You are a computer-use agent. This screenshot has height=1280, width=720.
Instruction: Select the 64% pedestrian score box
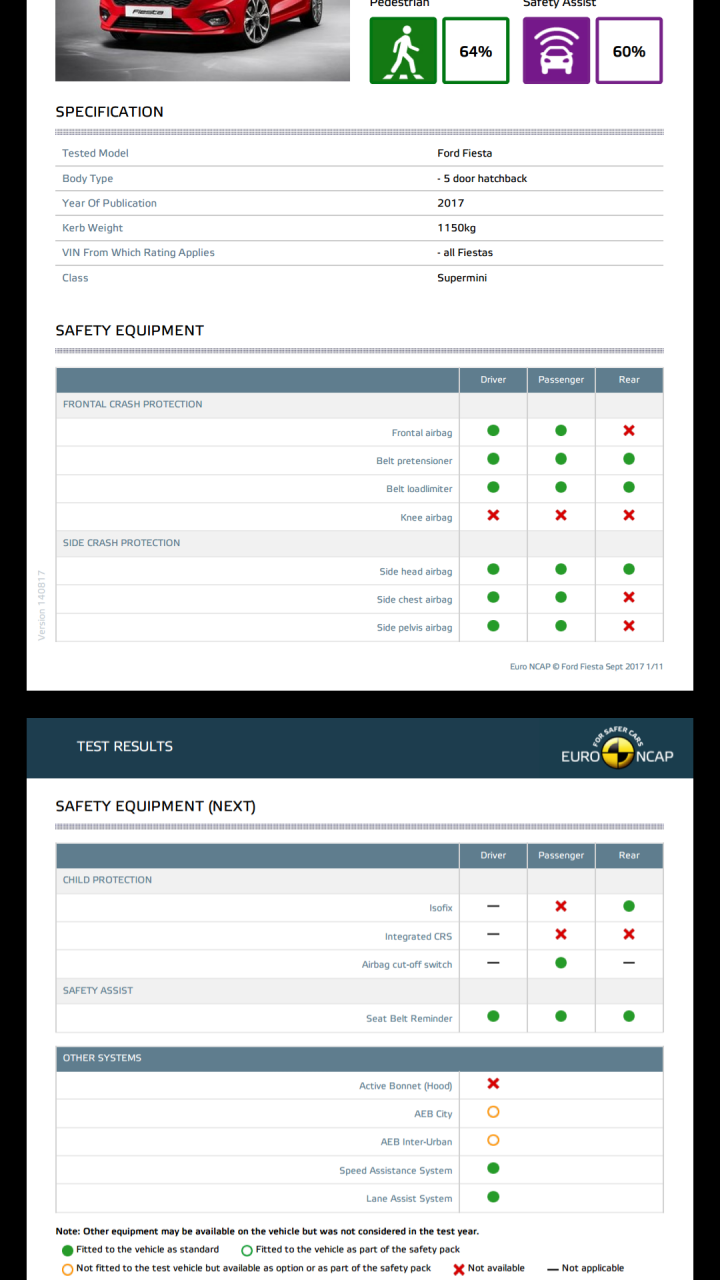point(476,50)
